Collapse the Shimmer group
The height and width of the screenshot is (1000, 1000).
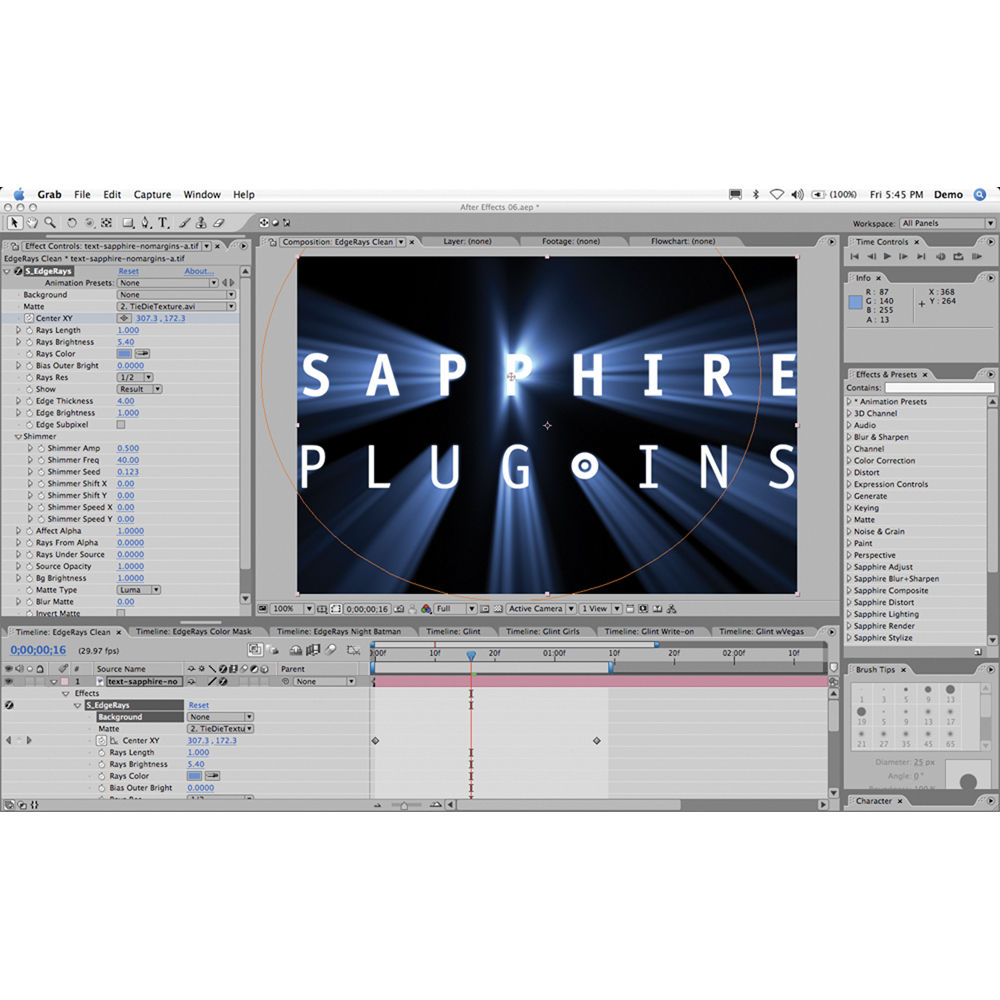(x=18, y=437)
